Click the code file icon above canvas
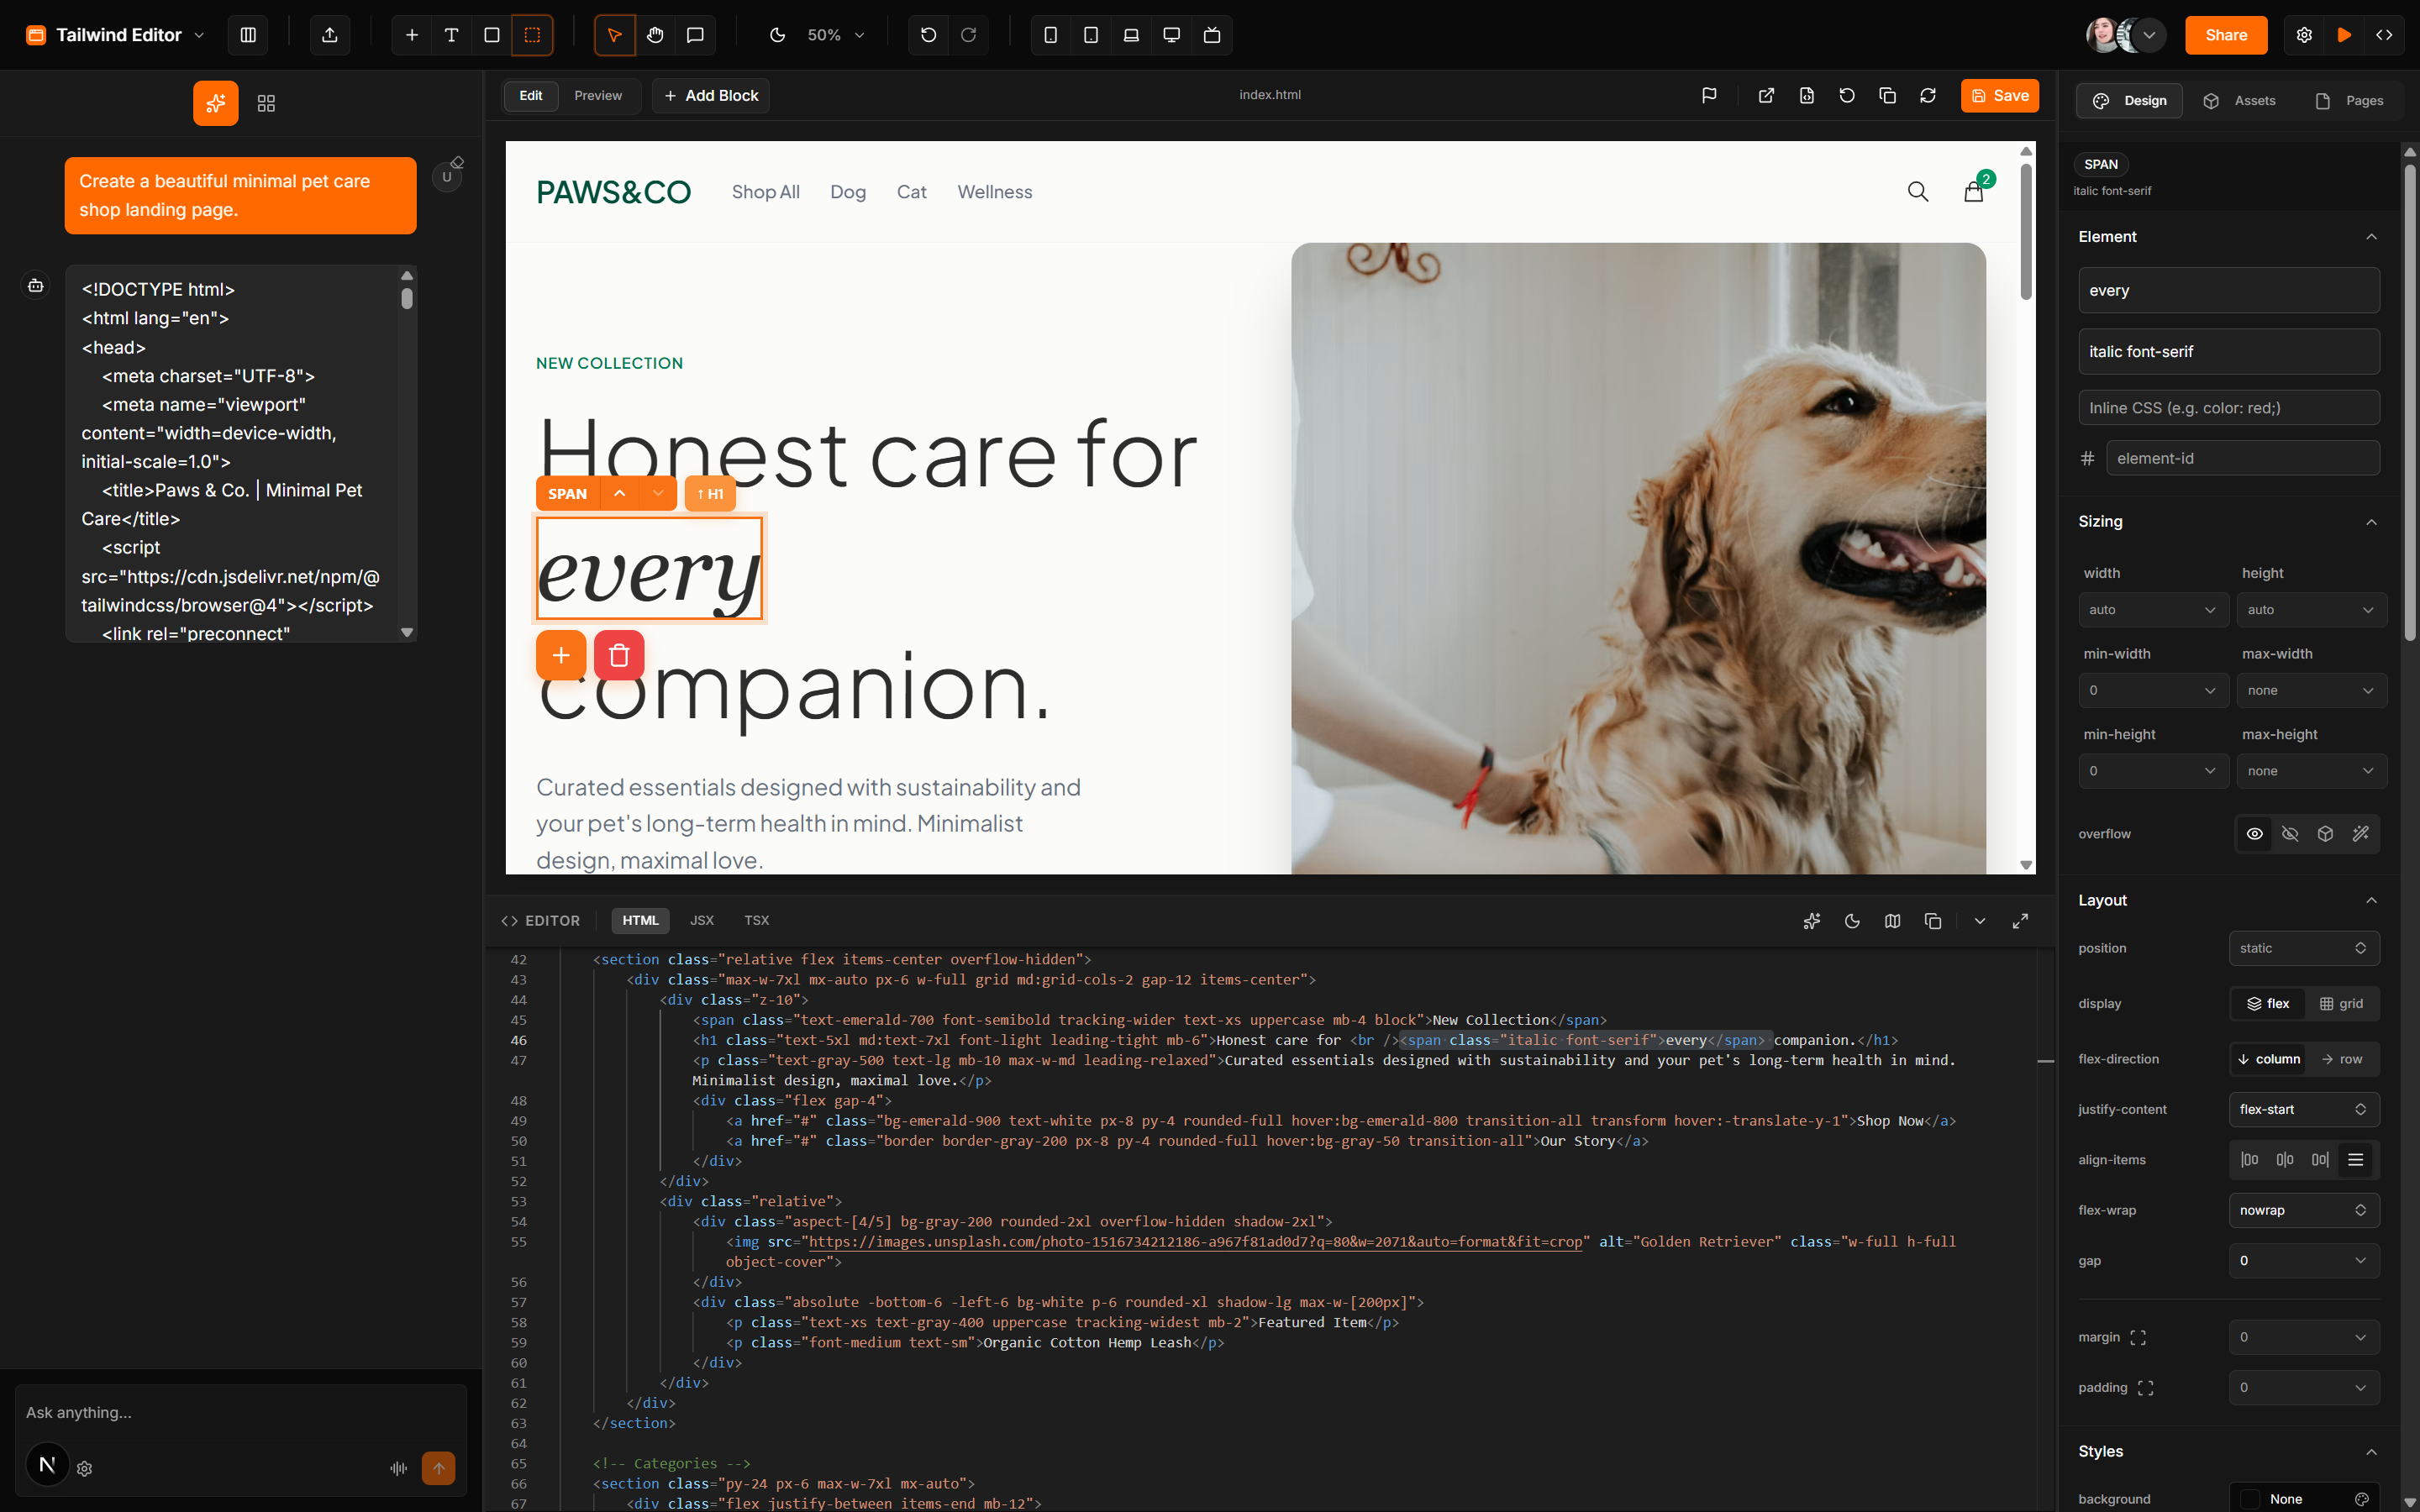Image resolution: width=2420 pixels, height=1512 pixels. pyautogui.click(x=1807, y=95)
